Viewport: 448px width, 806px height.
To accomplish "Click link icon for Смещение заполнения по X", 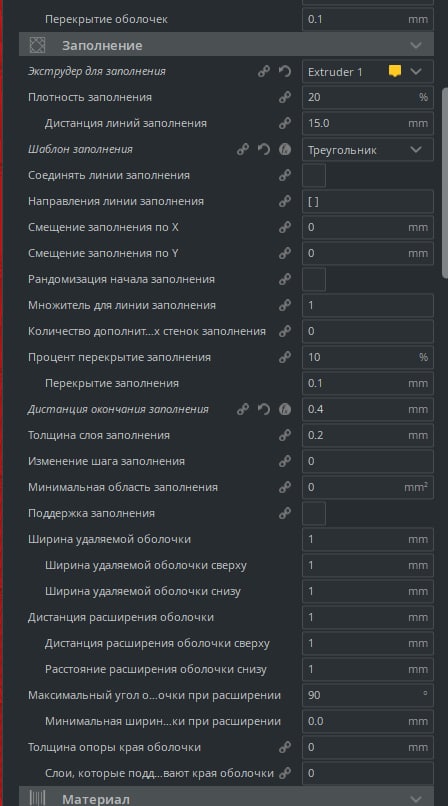I will (x=285, y=227).
